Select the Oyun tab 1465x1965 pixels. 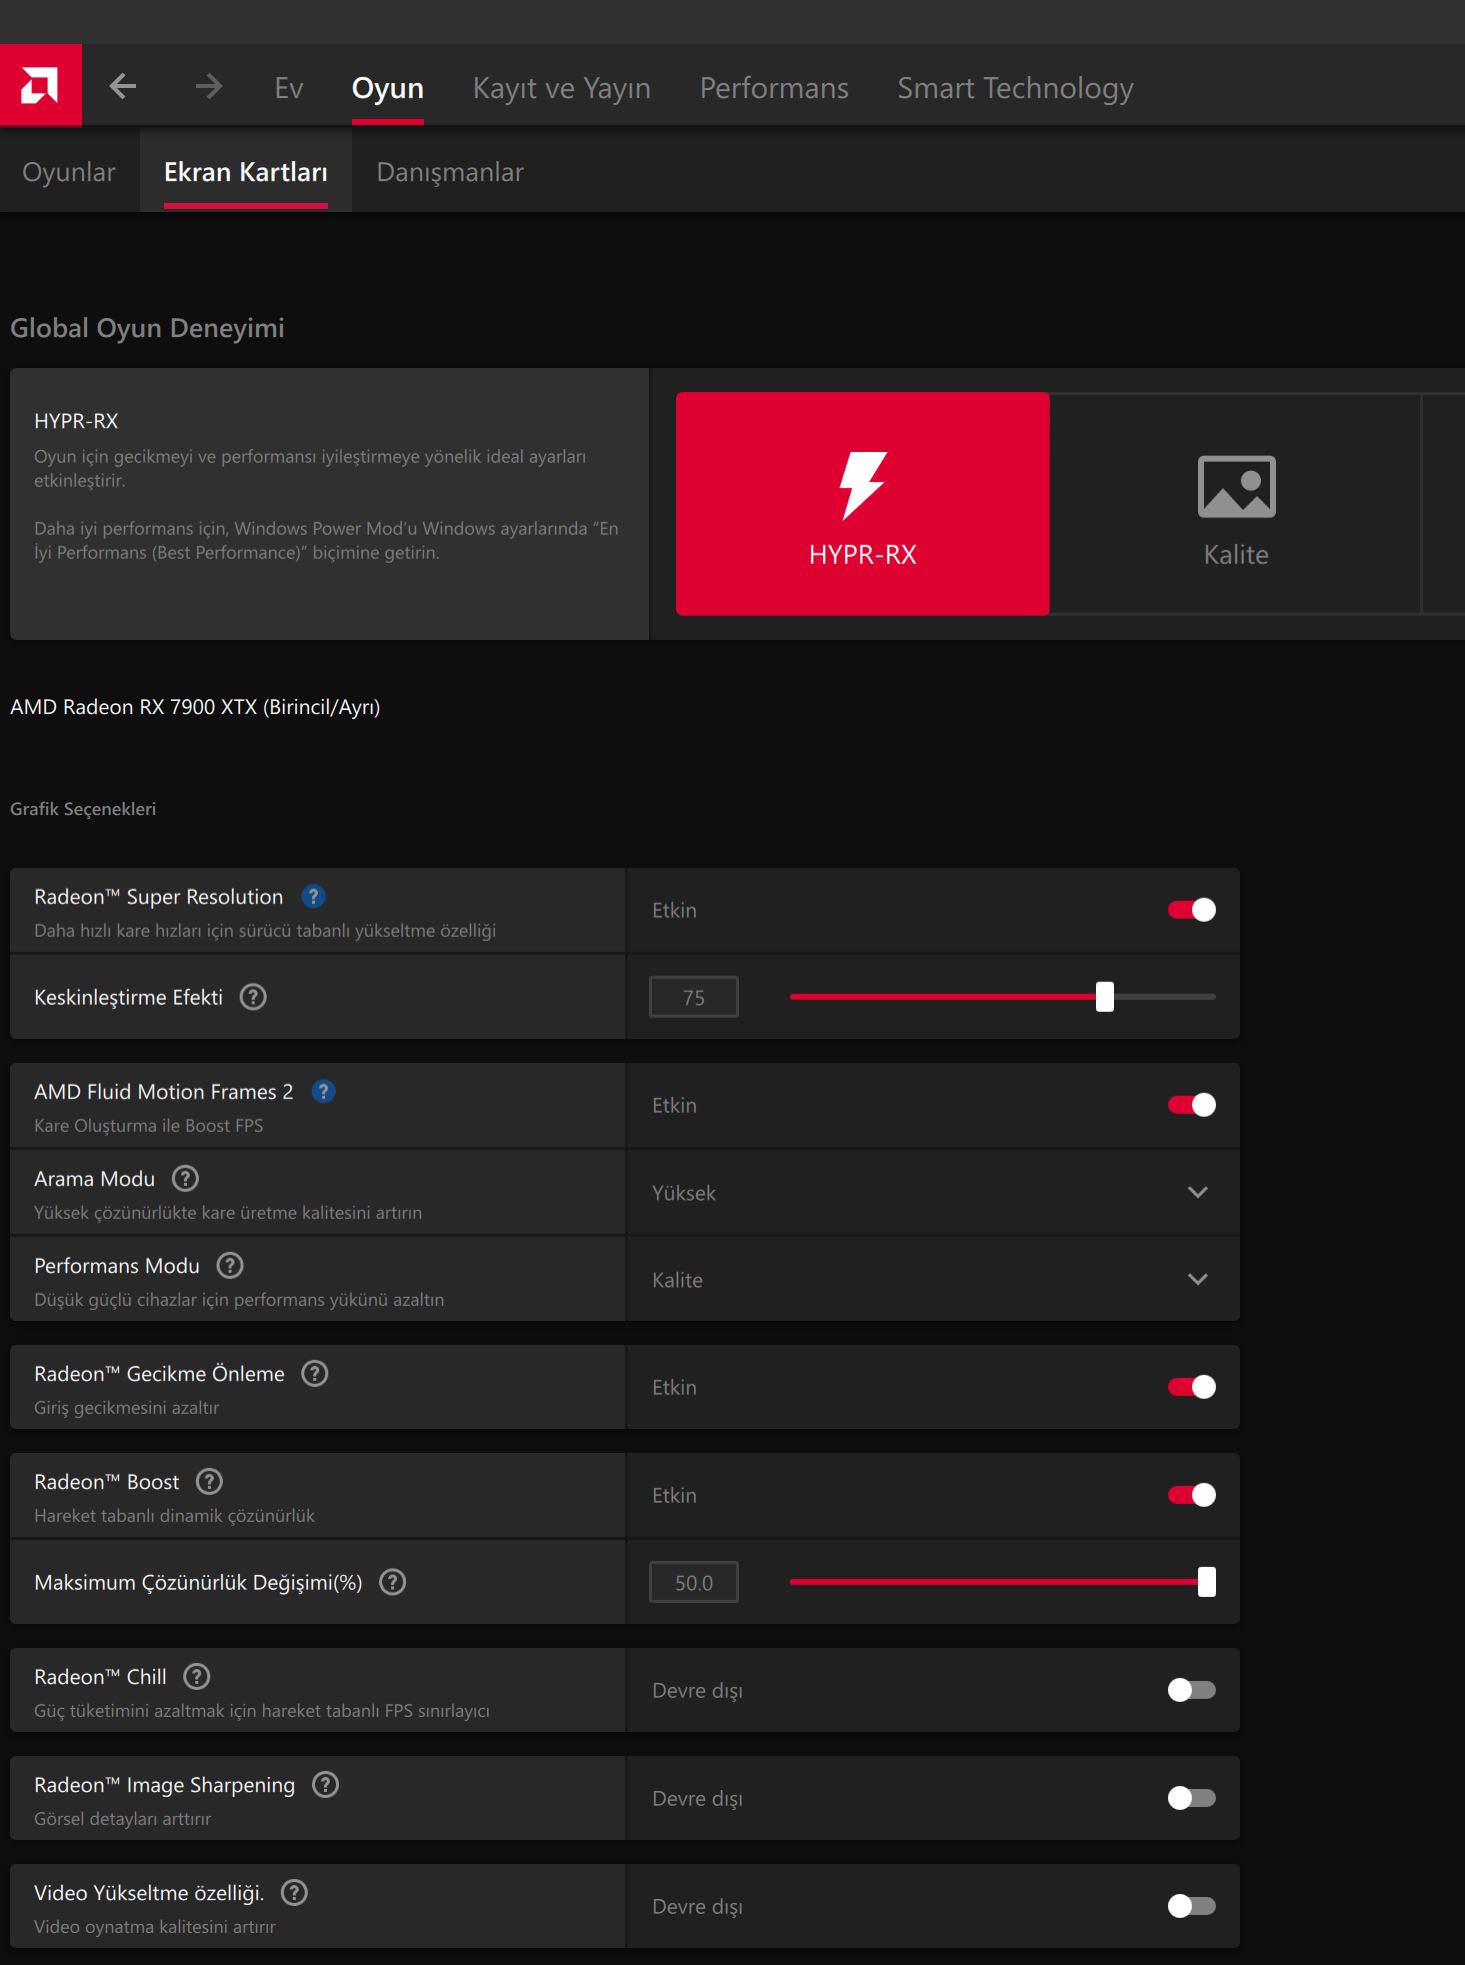[x=388, y=88]
